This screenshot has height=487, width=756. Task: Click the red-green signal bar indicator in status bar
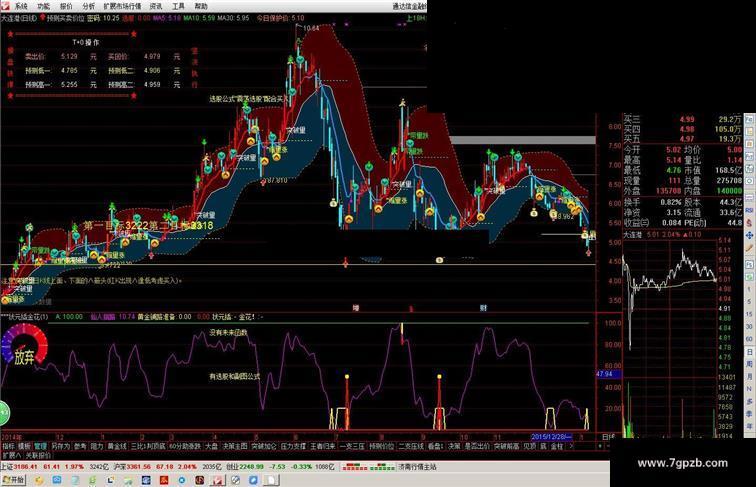pos(367,467)
